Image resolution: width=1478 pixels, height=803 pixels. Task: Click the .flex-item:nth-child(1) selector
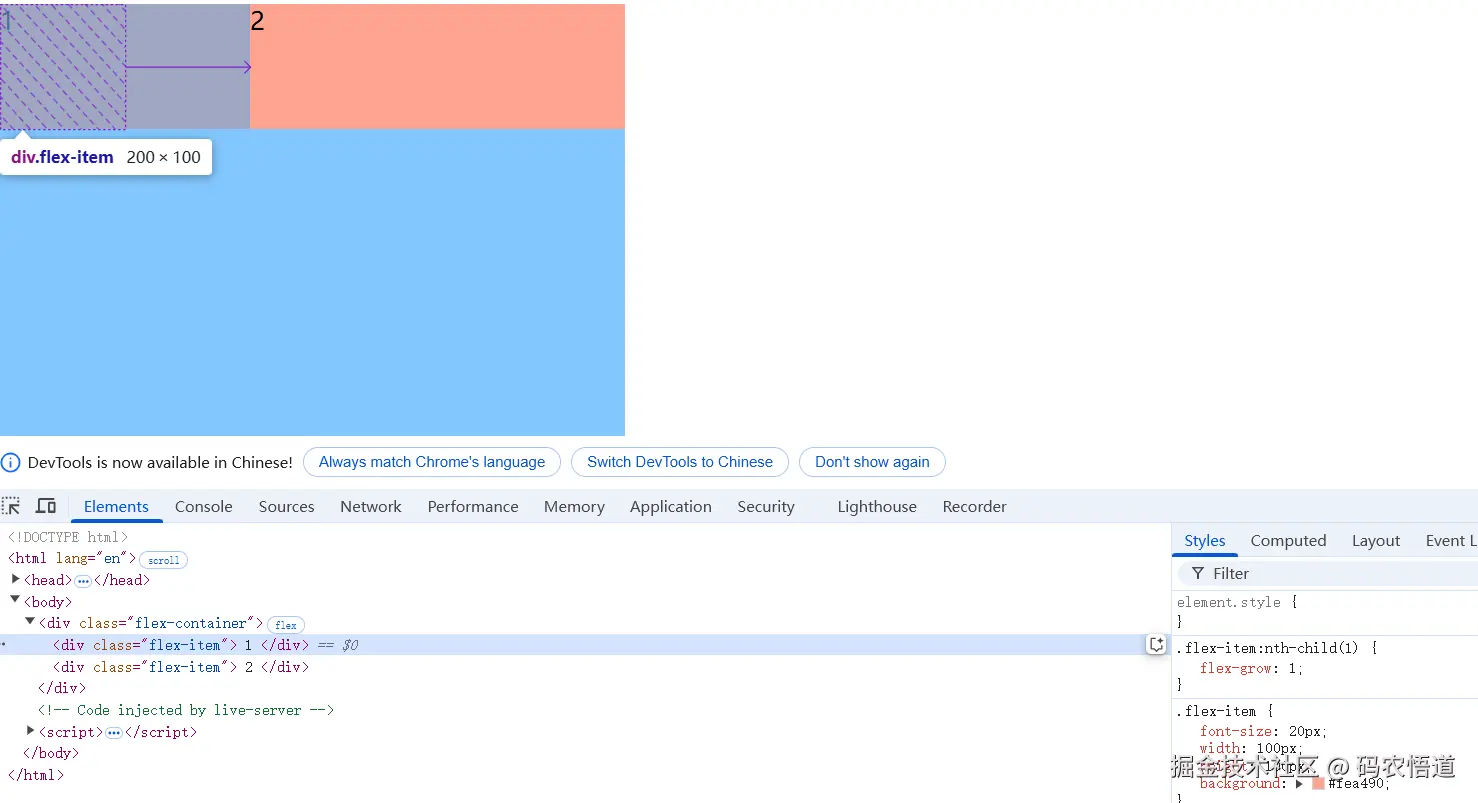coord(1268,648)
